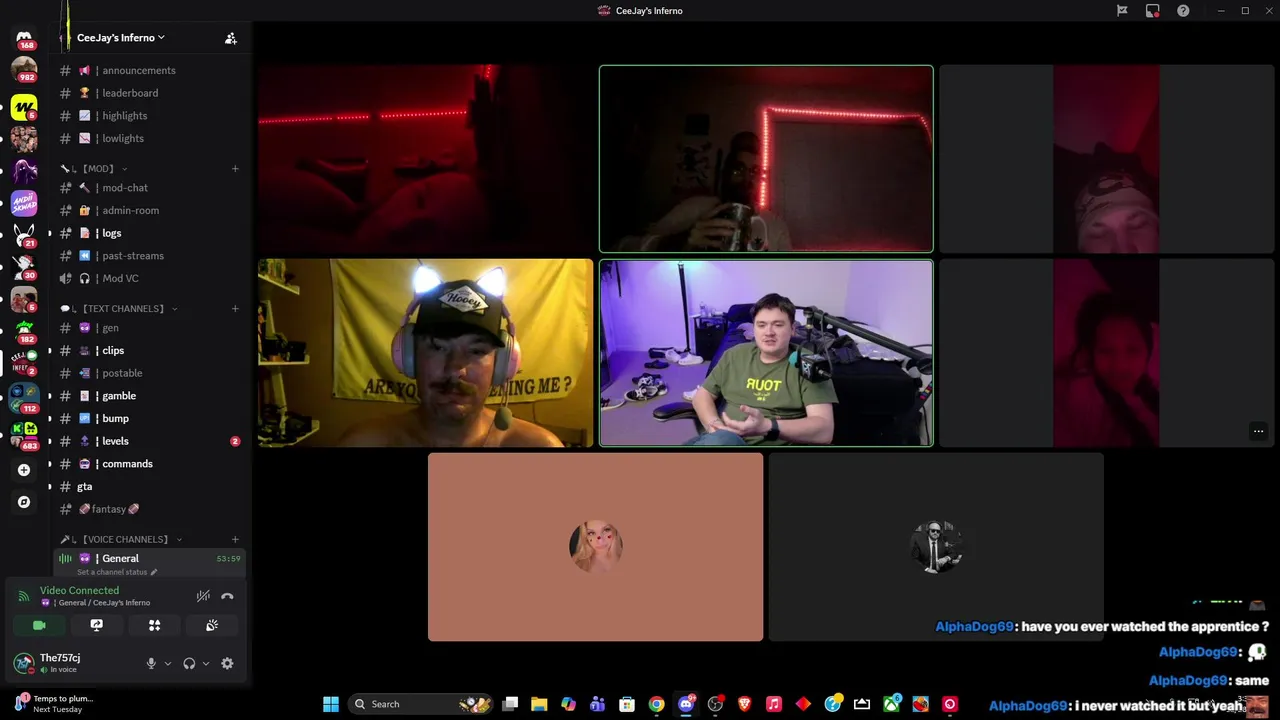Open connection info via Video Connected

coord(79,591)
